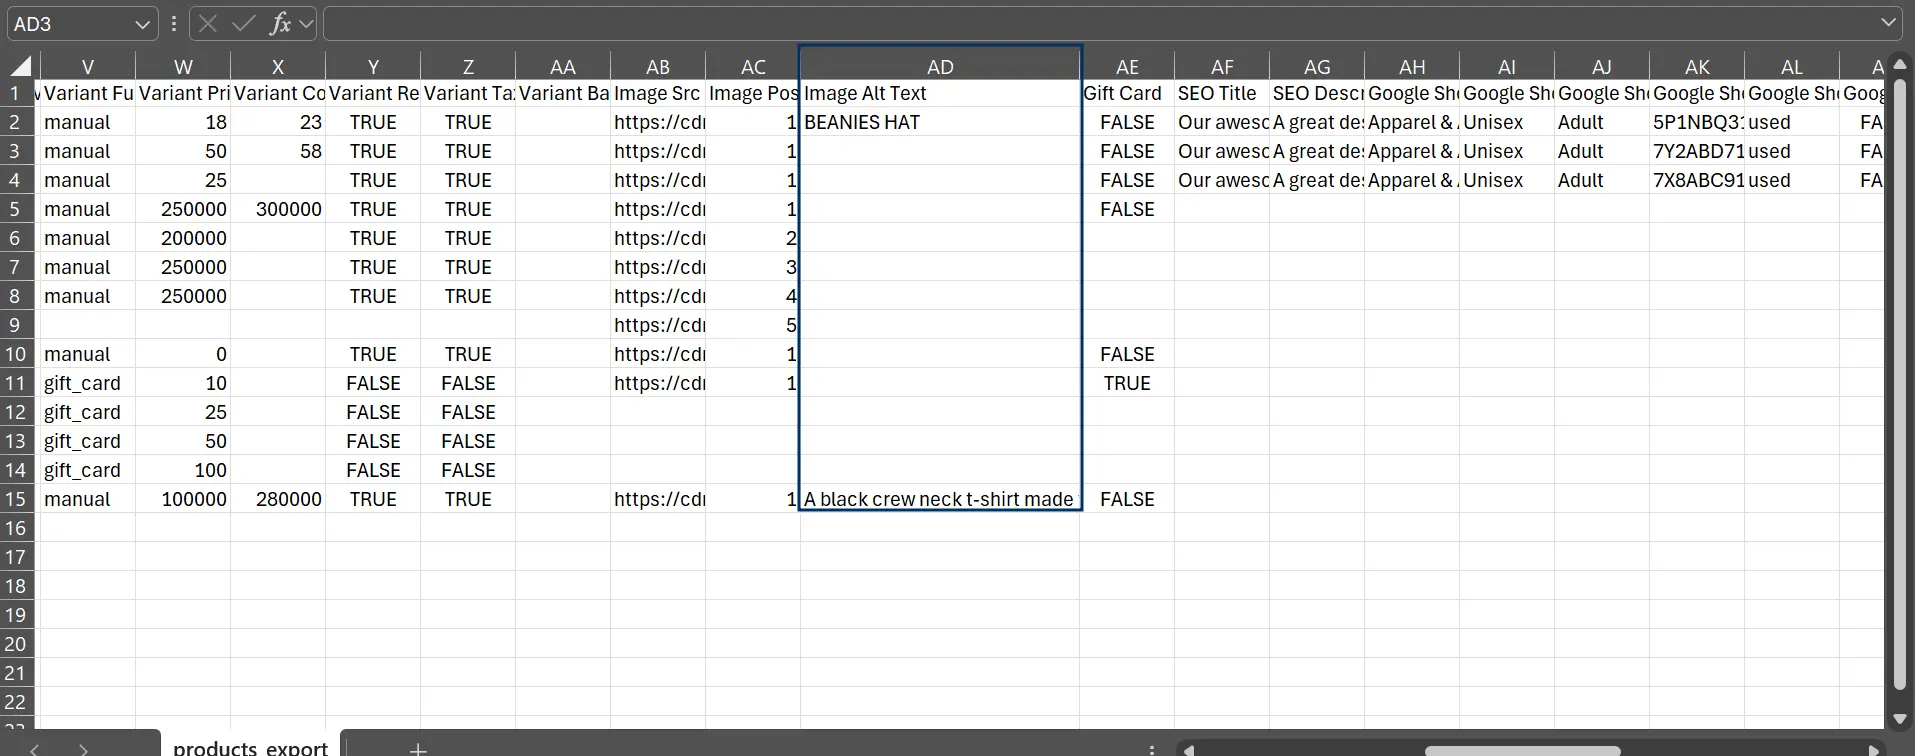Screen dimensions: 1915x756
Task: Click the 'SEO Title' header cell
Action: tap(1222, 93)
